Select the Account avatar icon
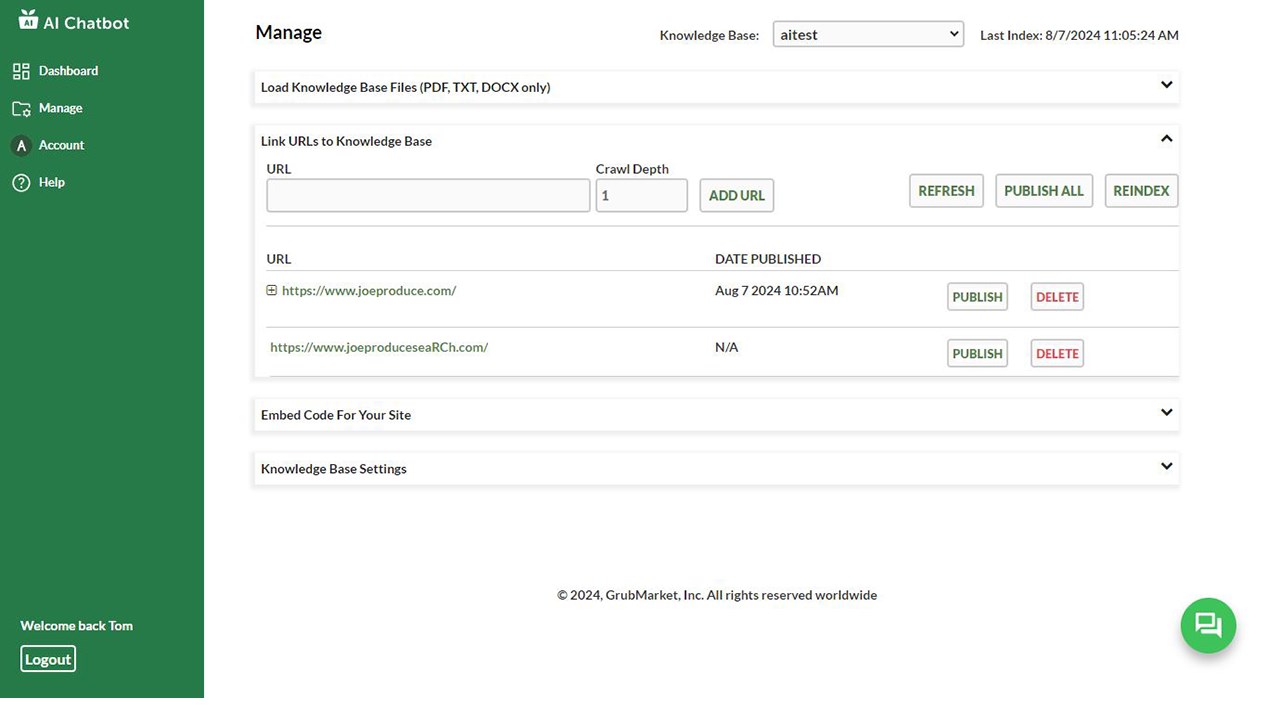The height and width of the screenshot is (720, 1280). pos(21,145)
